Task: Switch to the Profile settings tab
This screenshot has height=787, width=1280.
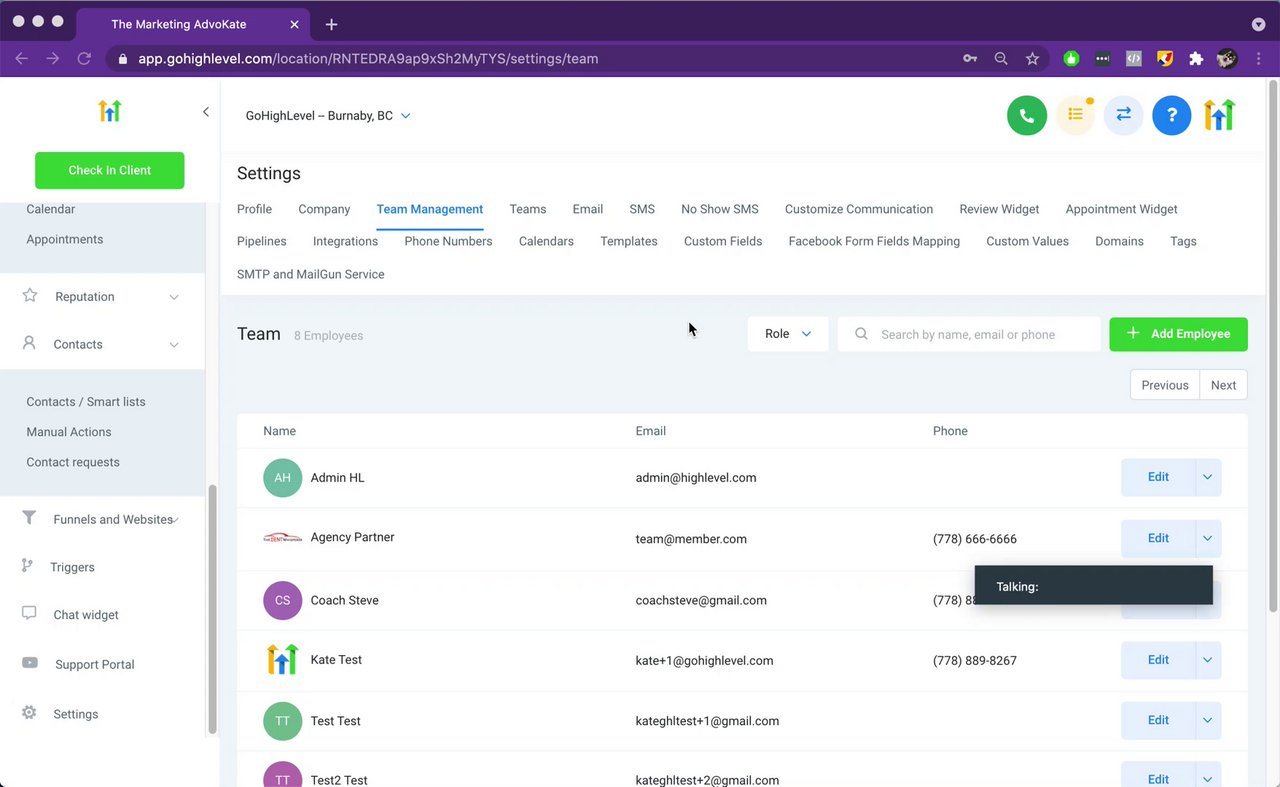Action: click(254, 209)
